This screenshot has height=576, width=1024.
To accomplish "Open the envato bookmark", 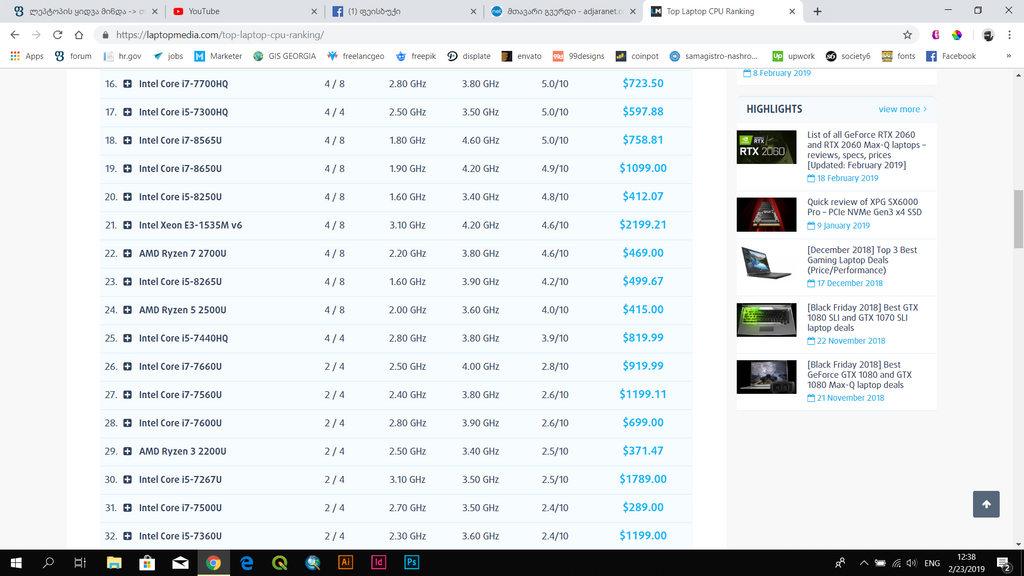I will point(521,56).
